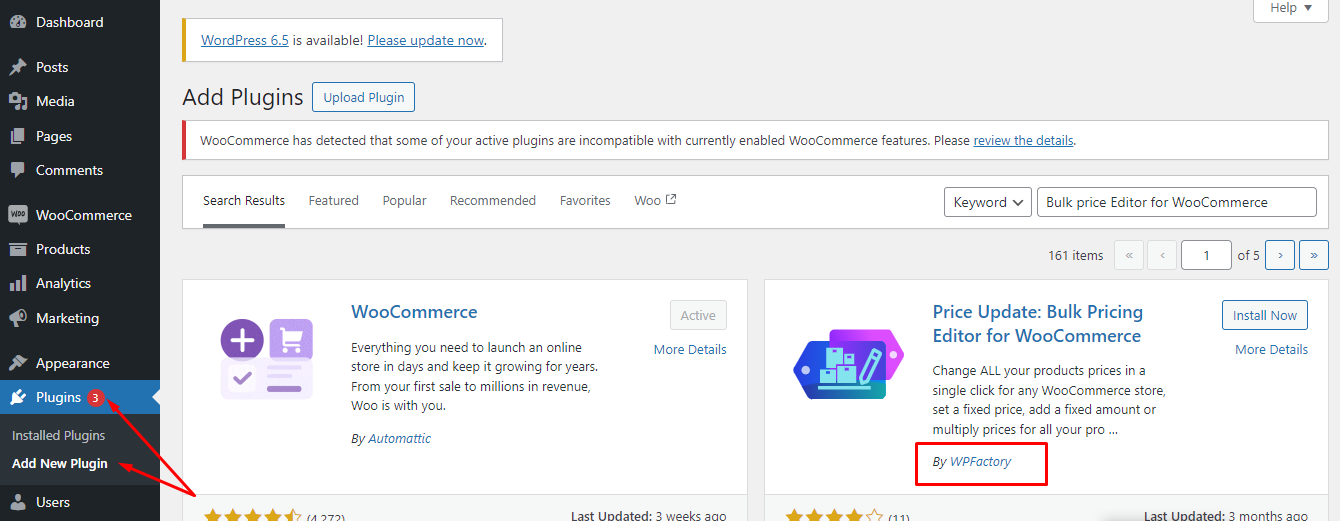Click More Details on WooCommerce card
This screenshot has width=1340, height=521.
(x=690, y=349)
